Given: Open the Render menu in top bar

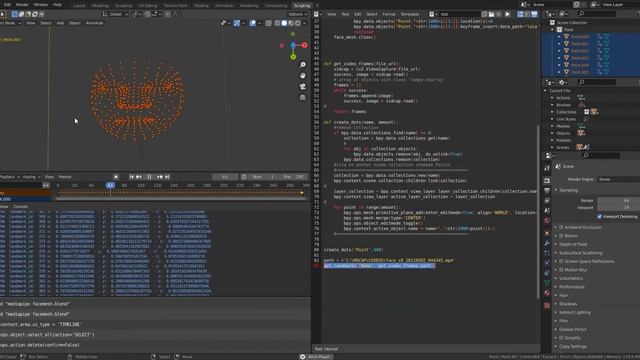Looking at the screenshot, I should coord(22,5).
